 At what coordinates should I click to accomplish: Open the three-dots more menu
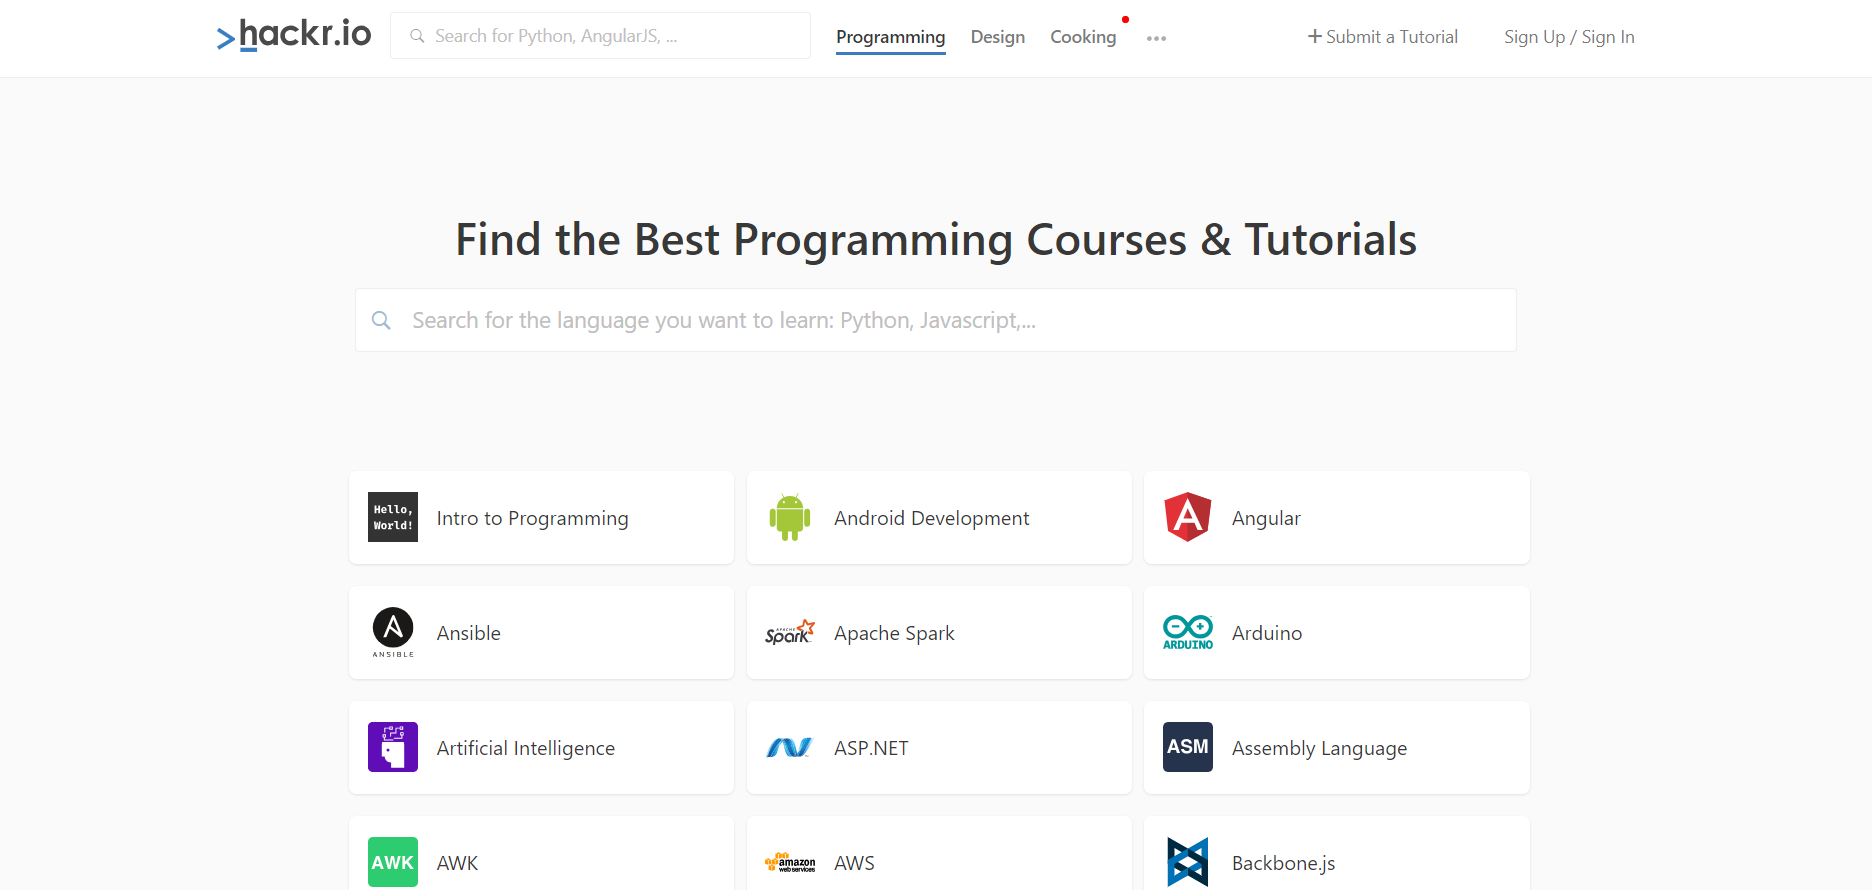tap(1156, 38)
